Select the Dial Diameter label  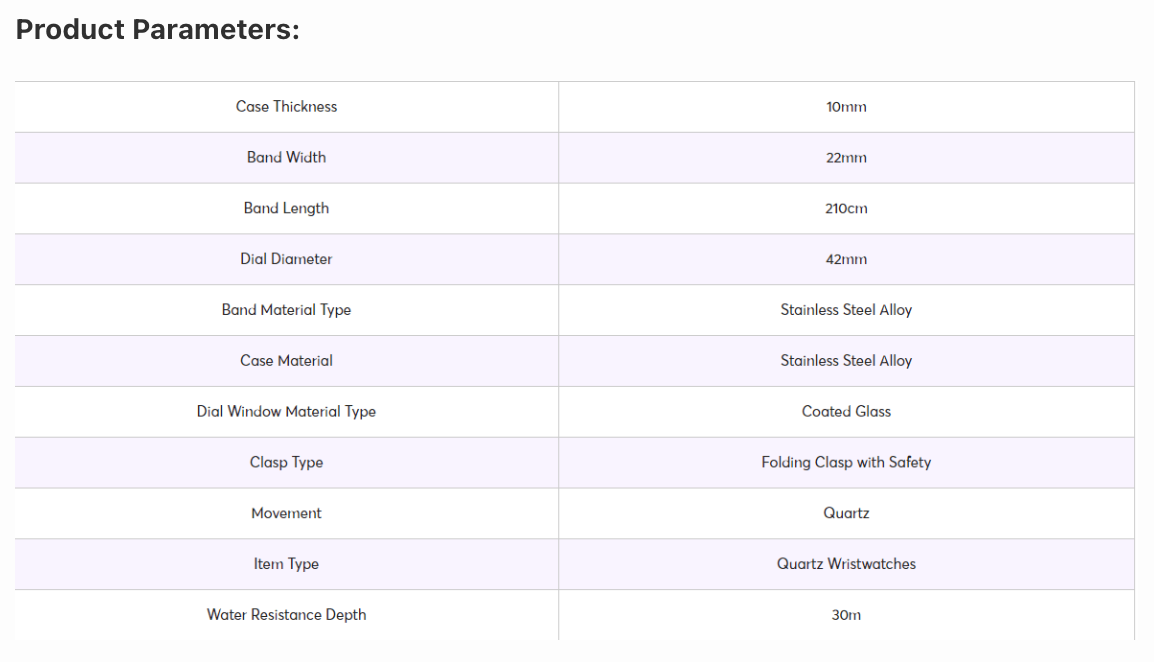(286, 259)
